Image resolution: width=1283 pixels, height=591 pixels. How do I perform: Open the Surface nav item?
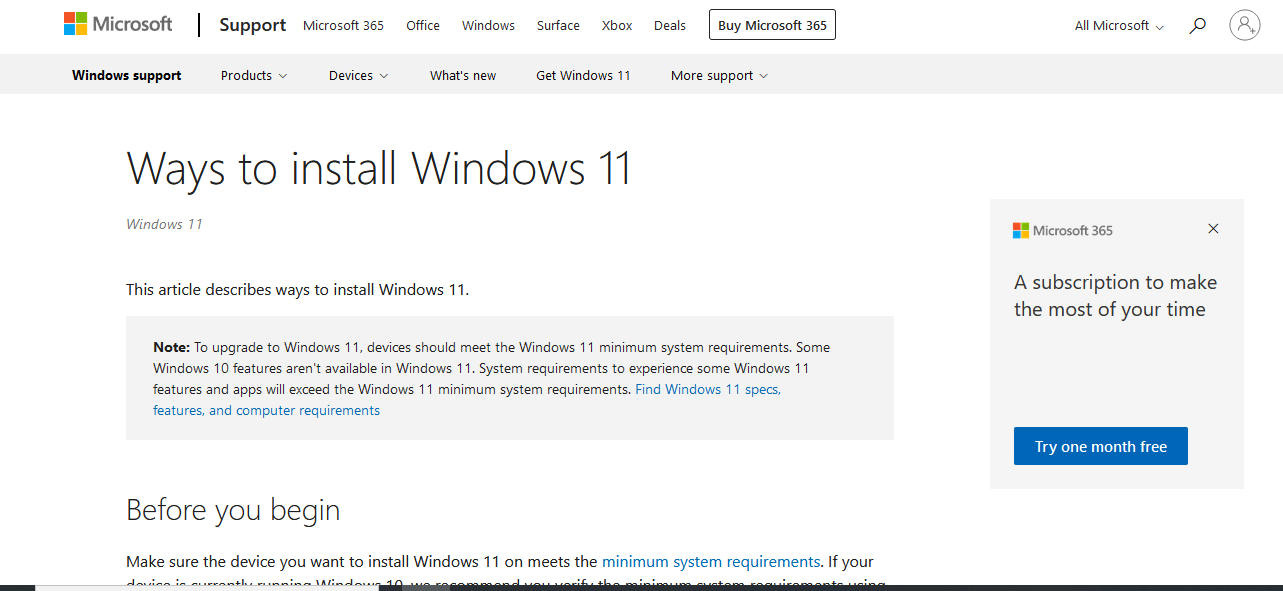coord(558,26)
